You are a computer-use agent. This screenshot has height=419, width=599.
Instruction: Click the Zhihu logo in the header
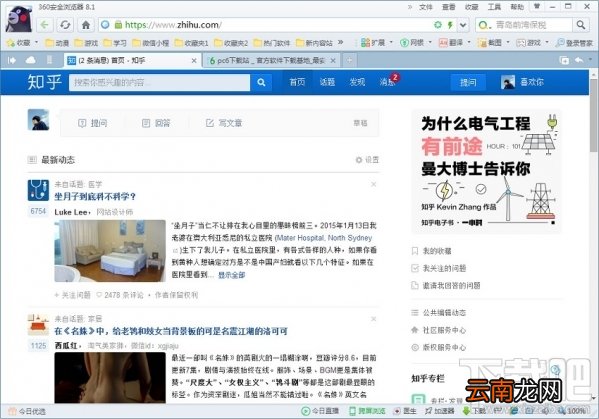44,82
